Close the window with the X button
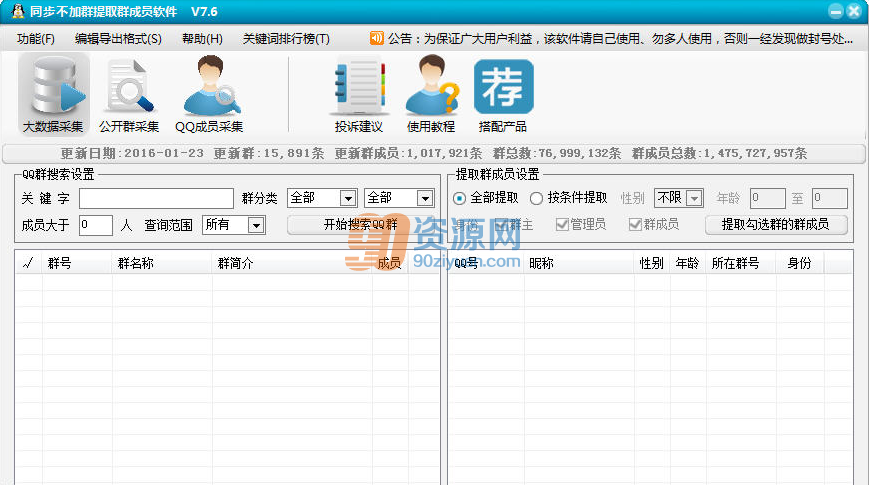 [854, 11]
